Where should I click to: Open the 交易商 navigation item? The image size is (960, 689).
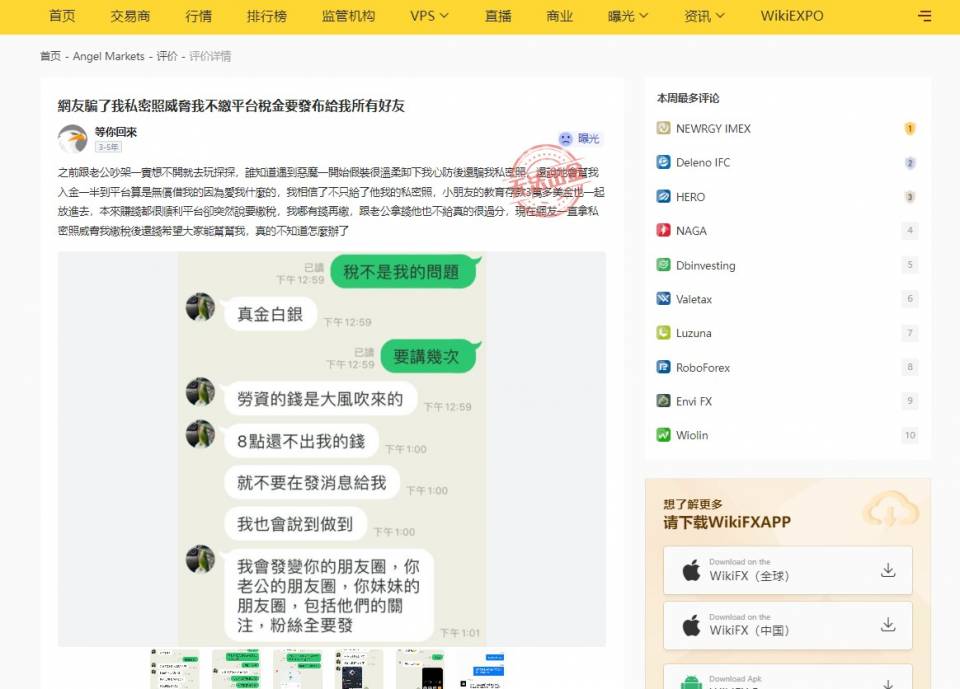pyautogui.click(x=130, y=16)
